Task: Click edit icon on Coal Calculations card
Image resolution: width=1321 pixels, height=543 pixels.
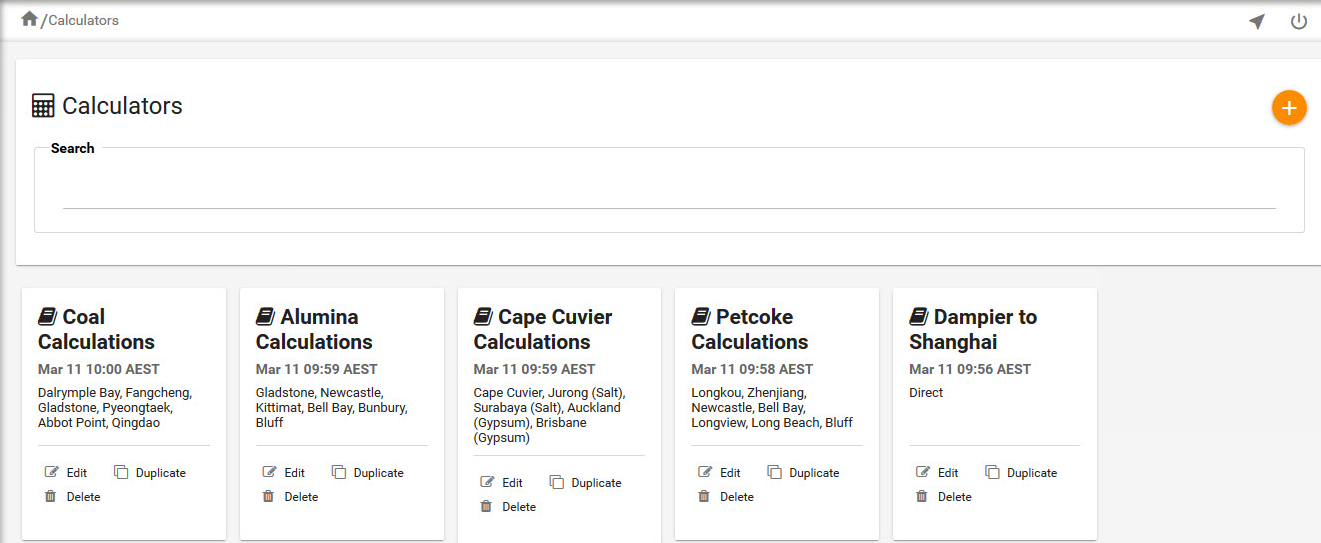Action: click(x=52, y=472)
